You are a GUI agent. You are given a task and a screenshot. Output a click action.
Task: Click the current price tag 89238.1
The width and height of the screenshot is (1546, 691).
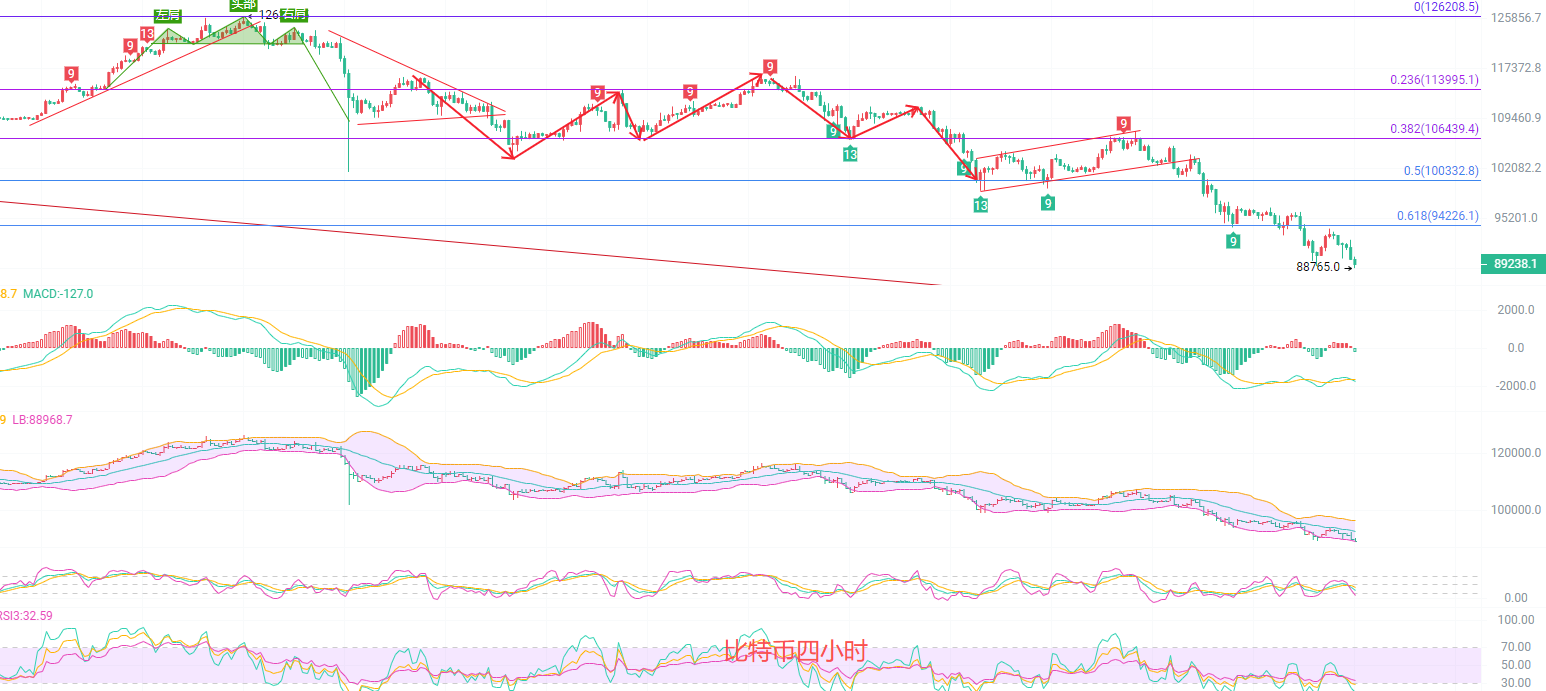point(1513,264)
